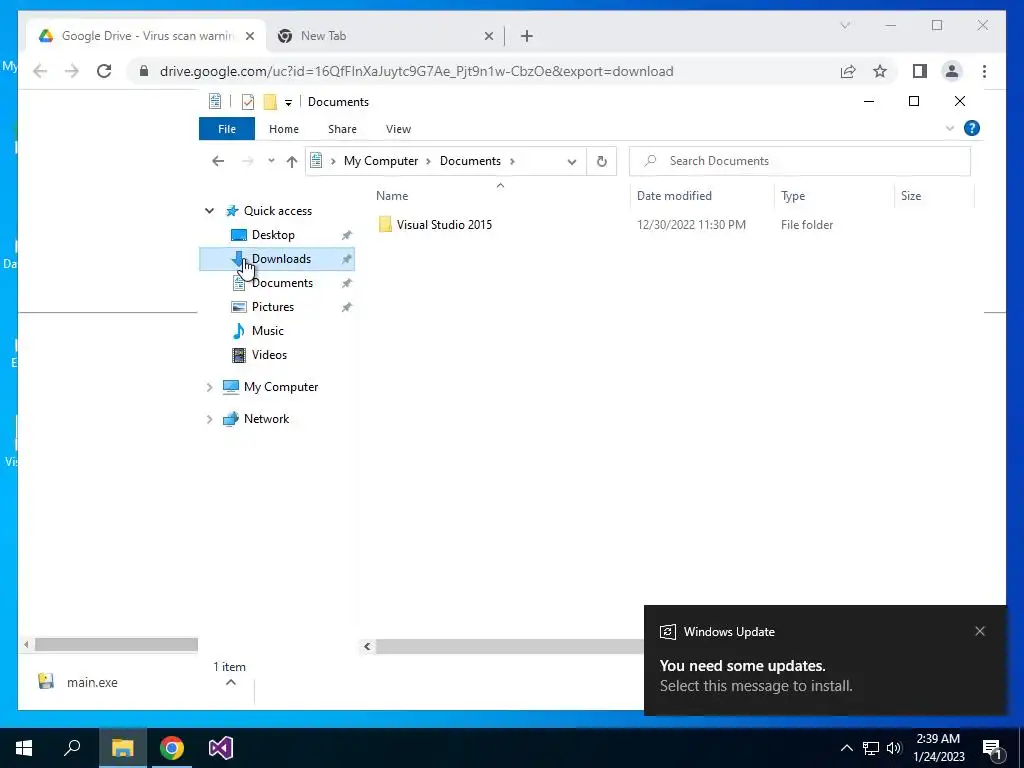The width and height of the screenshot is (1024, 768).
Task: Select Network in navigation pane
Action: (x=266, y=419)
